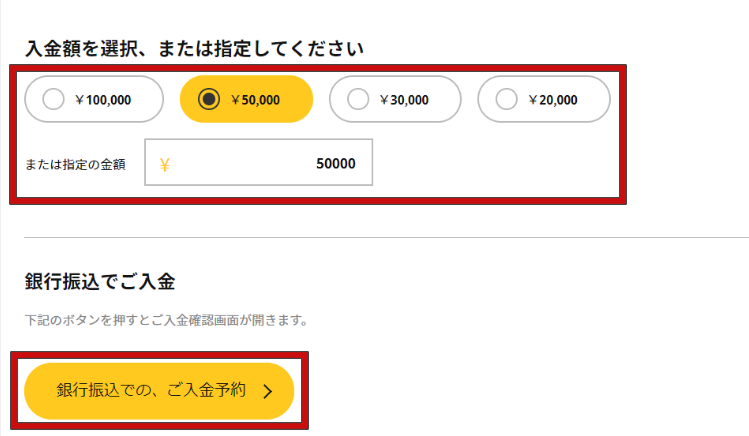749x436 pixels.
Task: Click the ¥50,000 amount label text
Action: [255, 99]
